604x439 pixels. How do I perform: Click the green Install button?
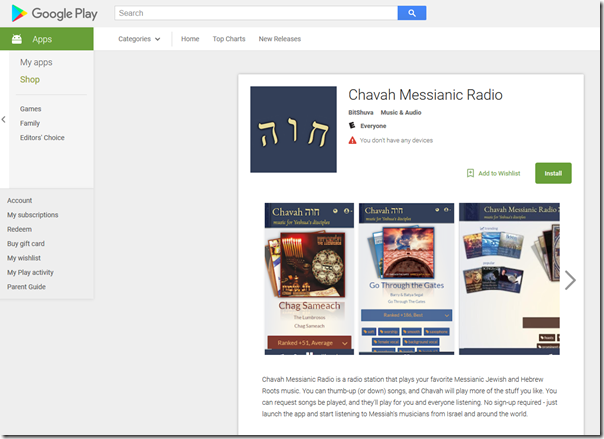pos(553,173)
